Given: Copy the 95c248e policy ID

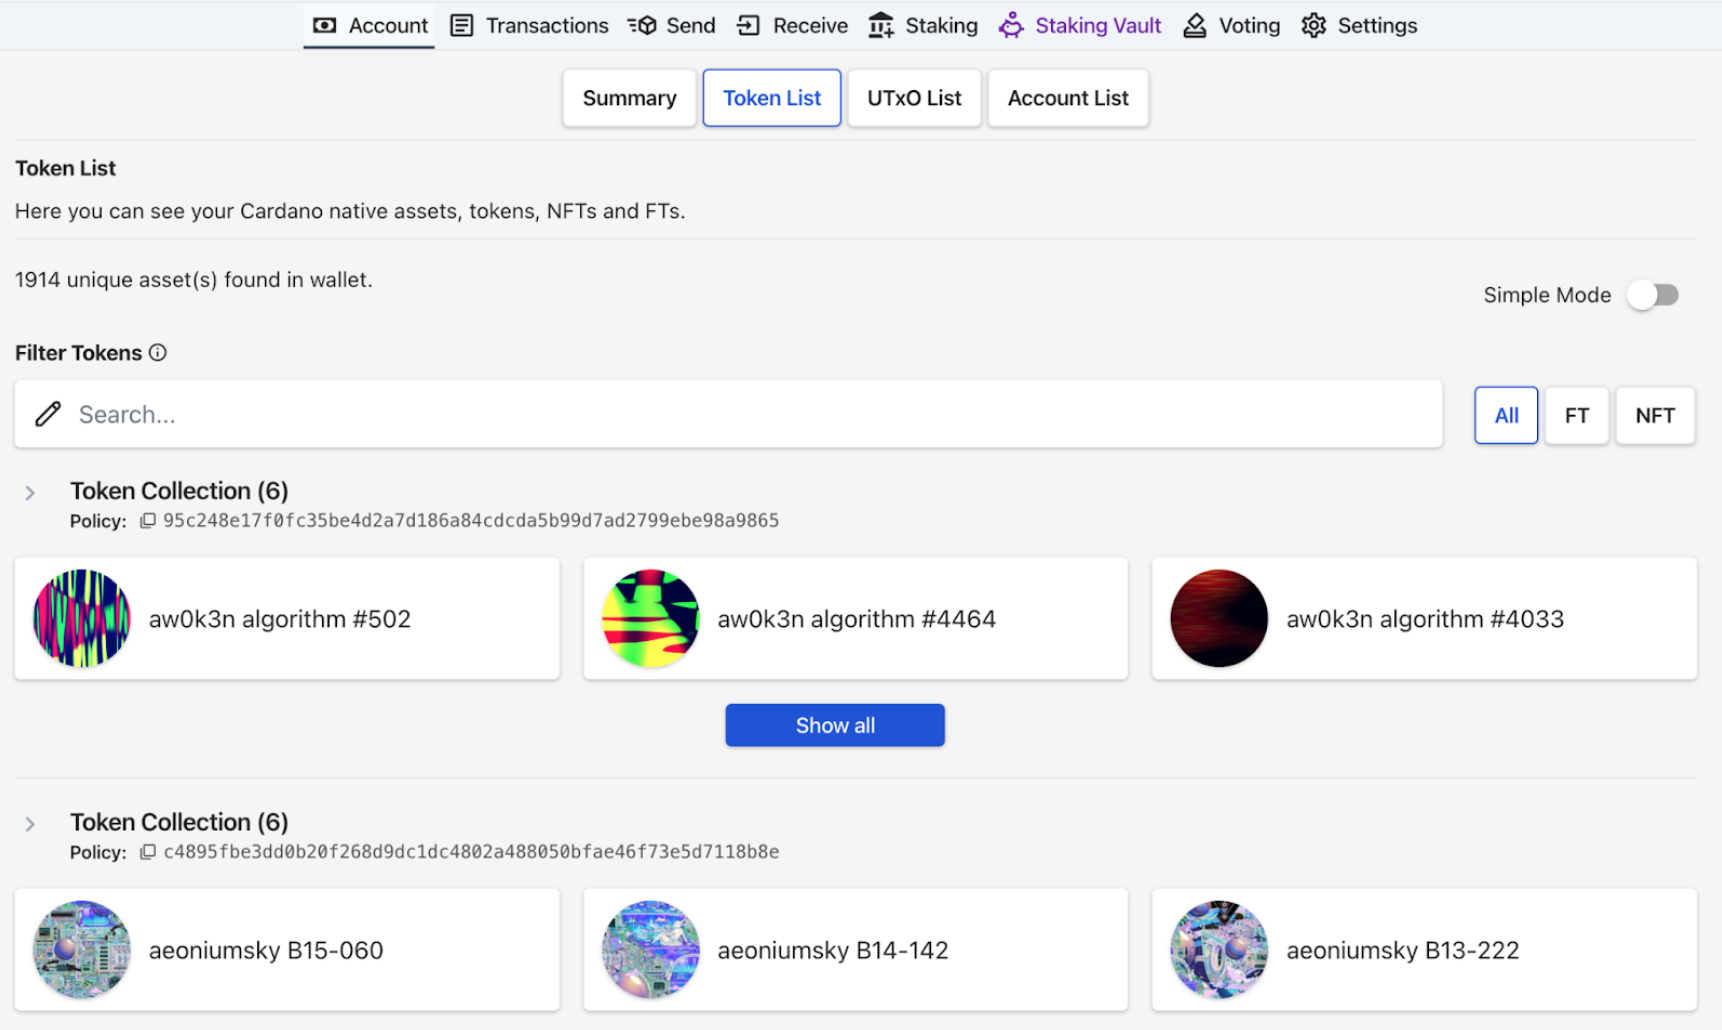Looking at the screenshot, I should coord(148,521).
